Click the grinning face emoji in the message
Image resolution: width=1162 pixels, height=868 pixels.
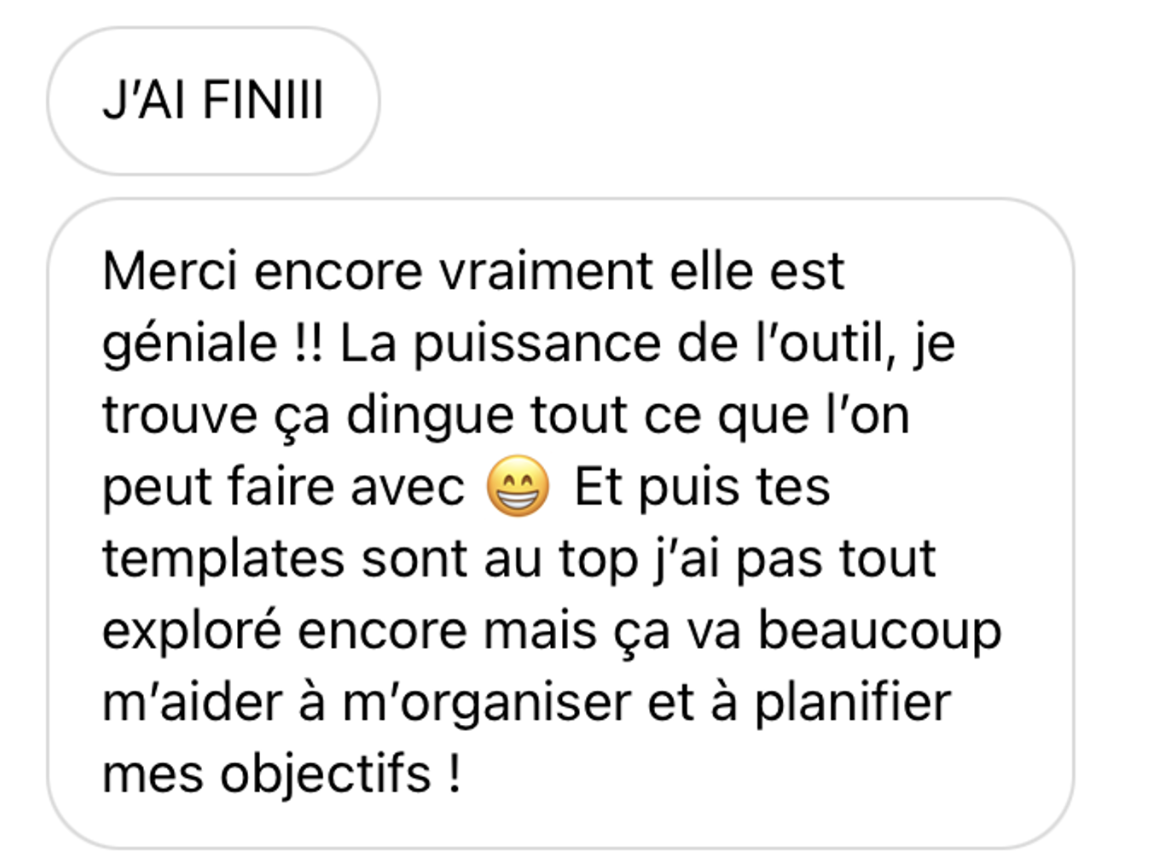coord(518,486)
